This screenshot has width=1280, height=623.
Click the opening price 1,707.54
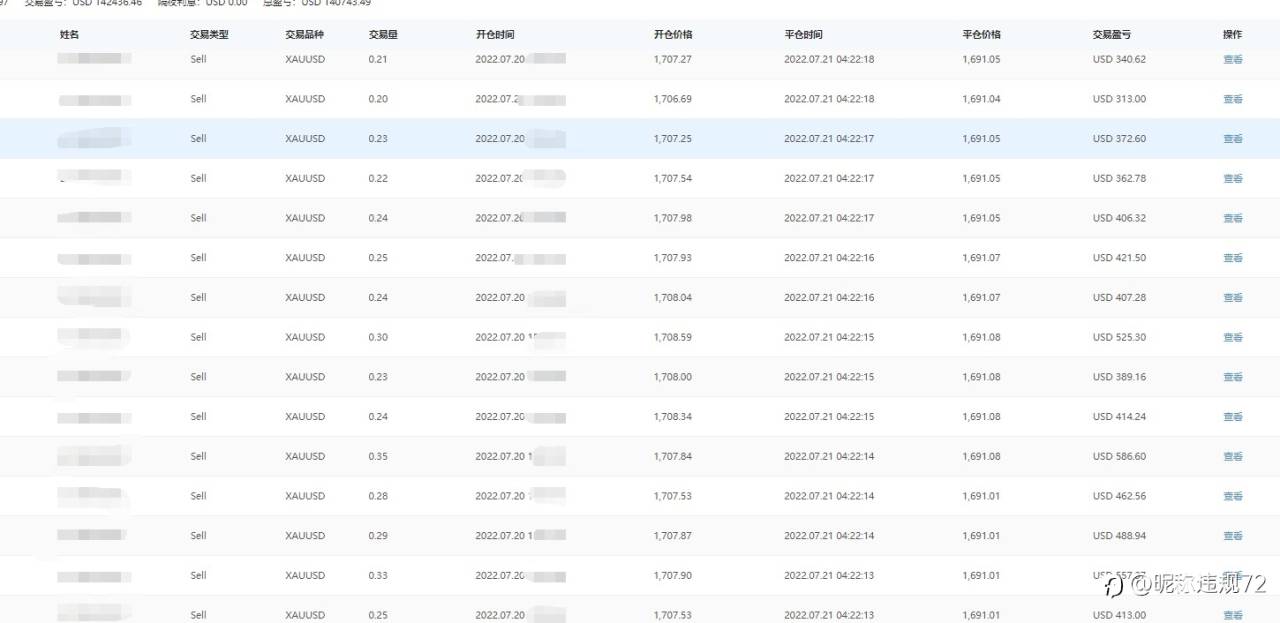[672, 178]
